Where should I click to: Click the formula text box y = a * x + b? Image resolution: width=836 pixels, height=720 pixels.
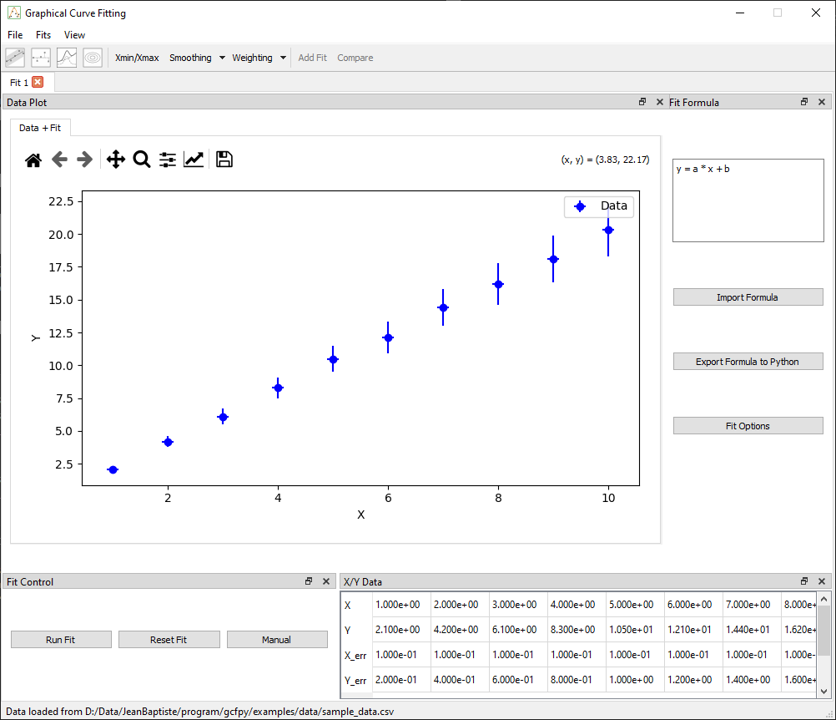(x=747, y=200)
